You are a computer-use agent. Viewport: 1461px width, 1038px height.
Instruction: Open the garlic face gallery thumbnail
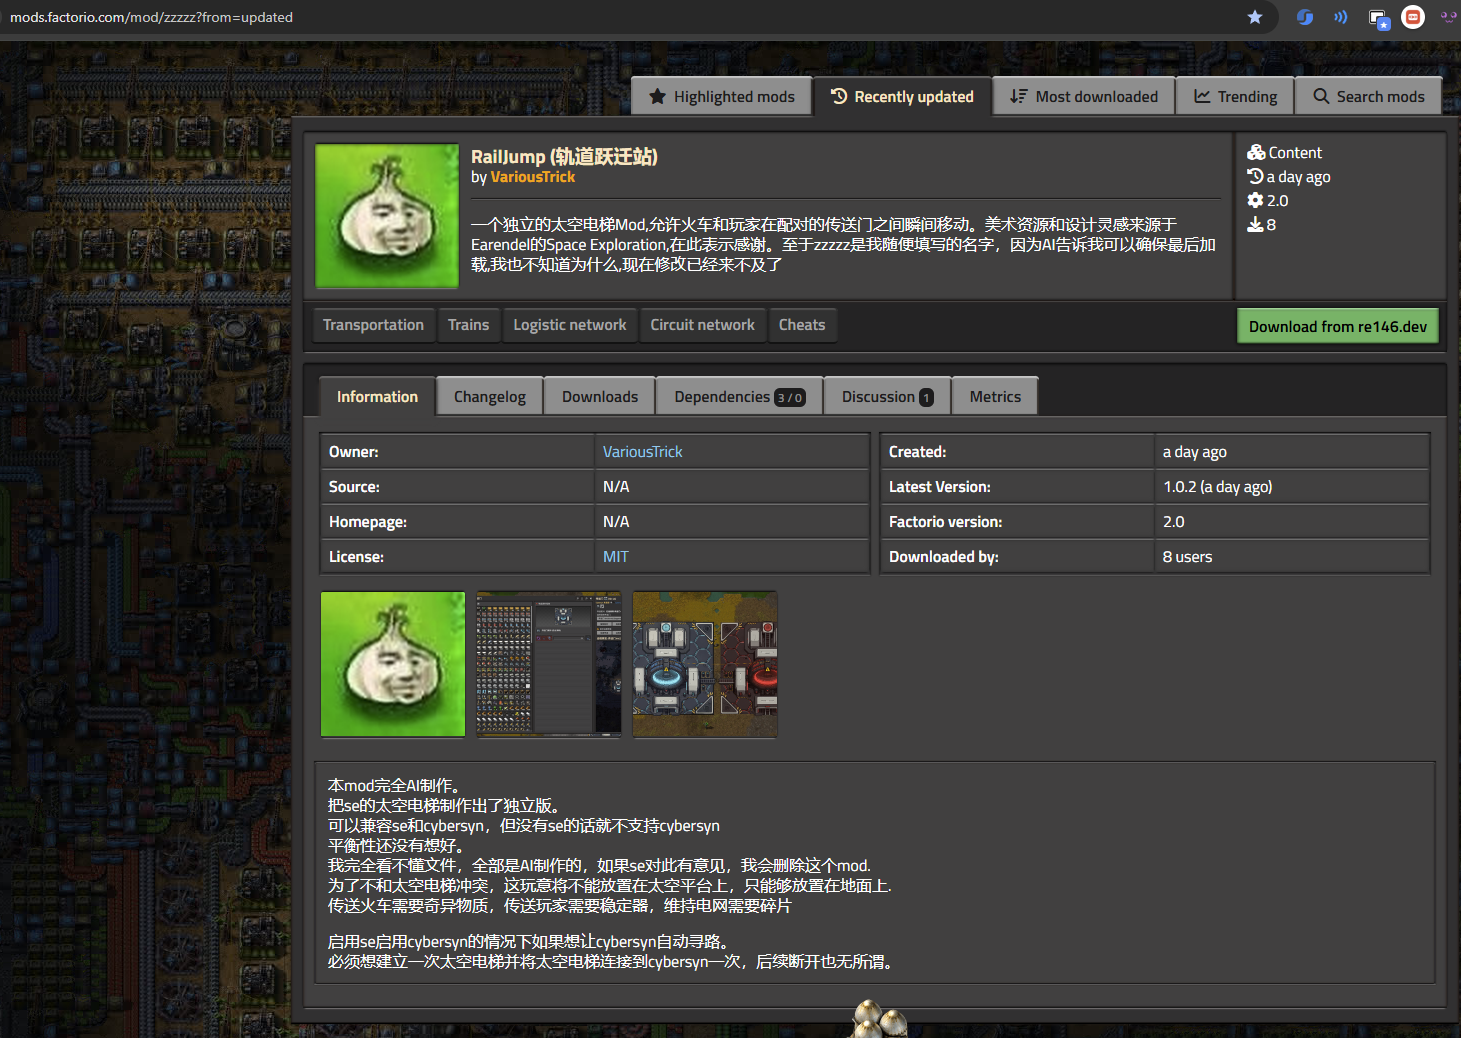point(393,664)
